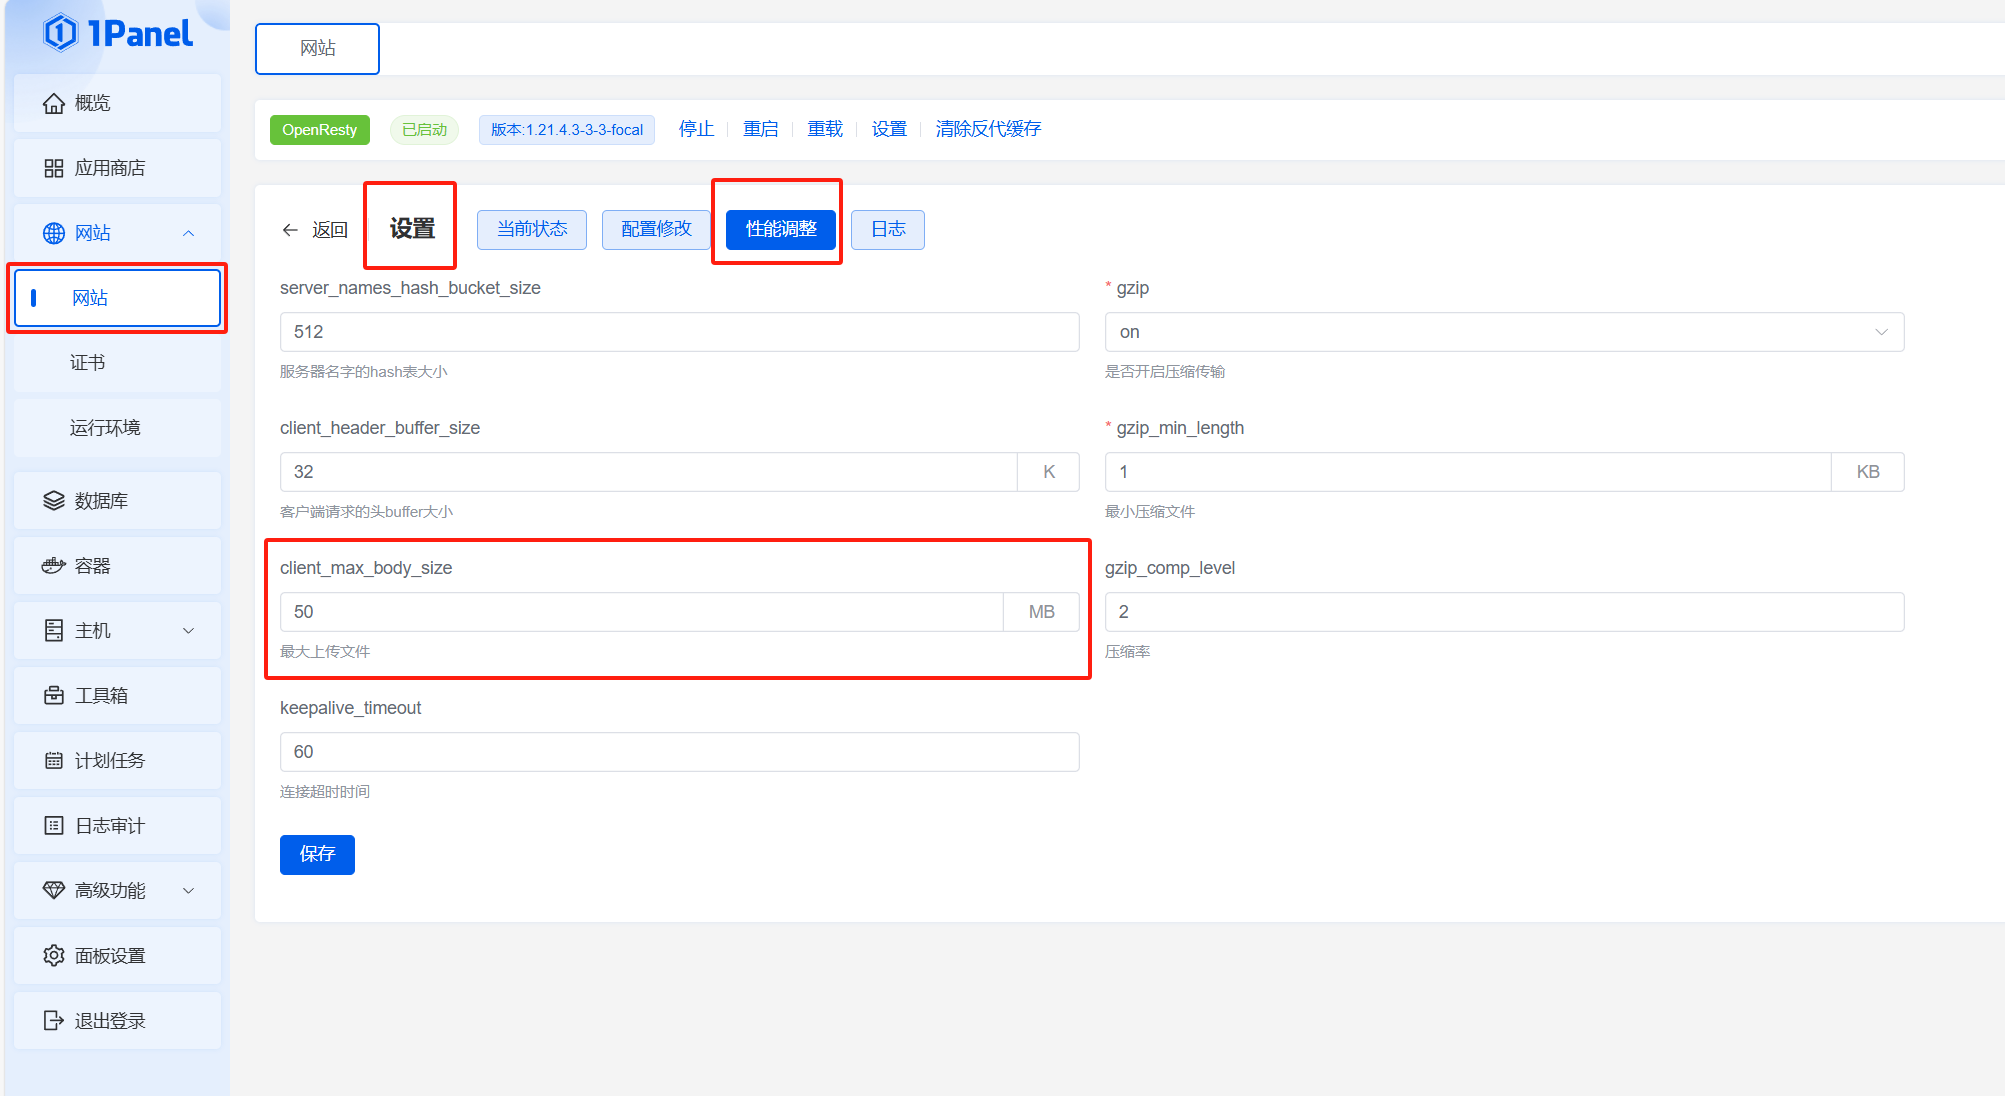Expand the Host menu chevron
Screen dimensions: 2005x1096
[x=188, y=631]
